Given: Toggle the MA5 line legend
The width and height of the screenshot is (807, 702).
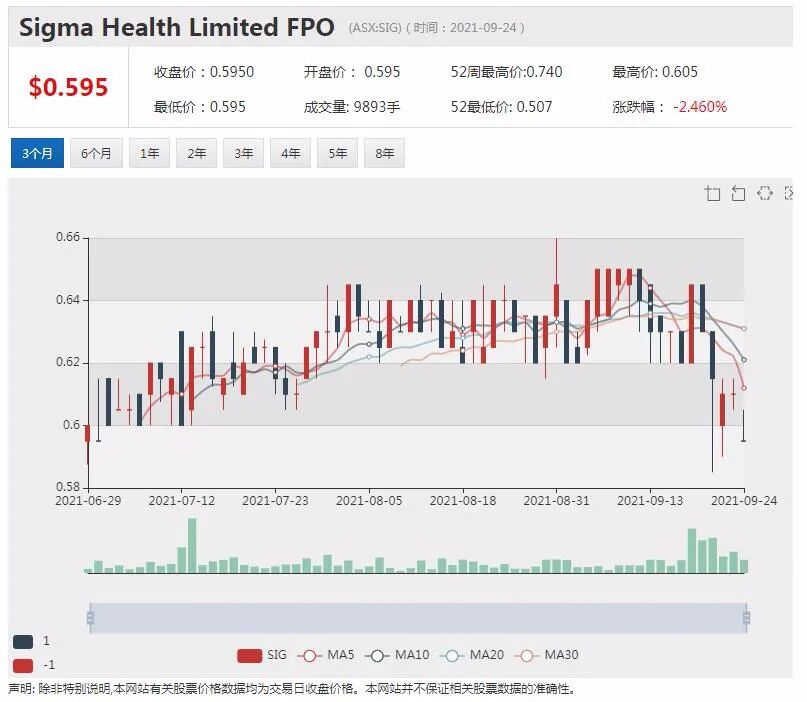Looking at the screenshot, I should [x=326, y=655].
